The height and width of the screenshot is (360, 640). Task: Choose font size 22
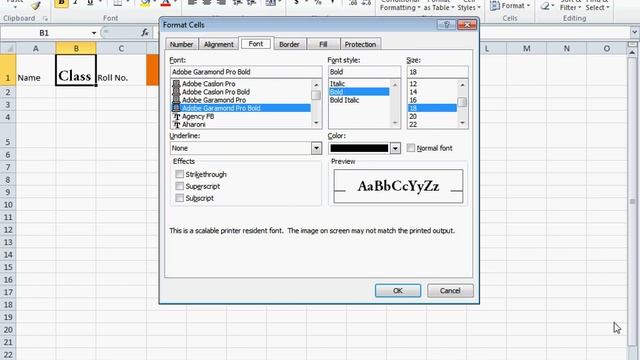point(413,124)
